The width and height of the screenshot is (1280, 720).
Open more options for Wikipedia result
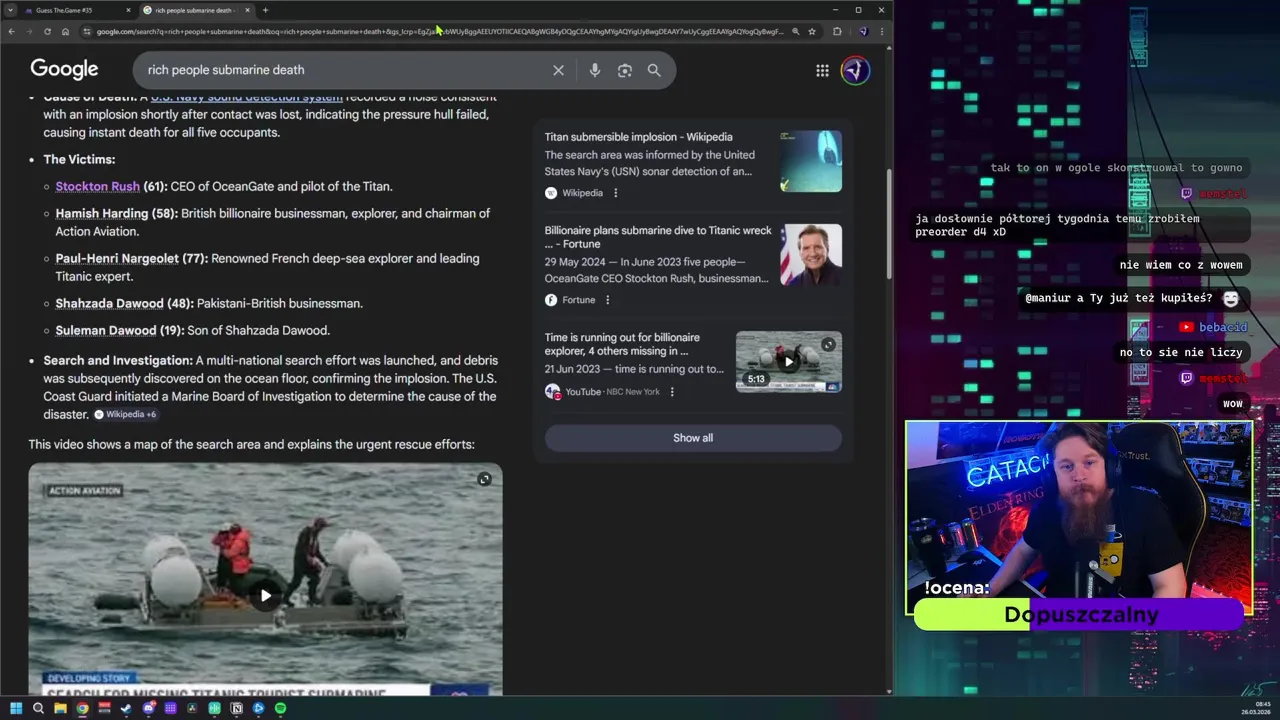click(x=615, y=193)
